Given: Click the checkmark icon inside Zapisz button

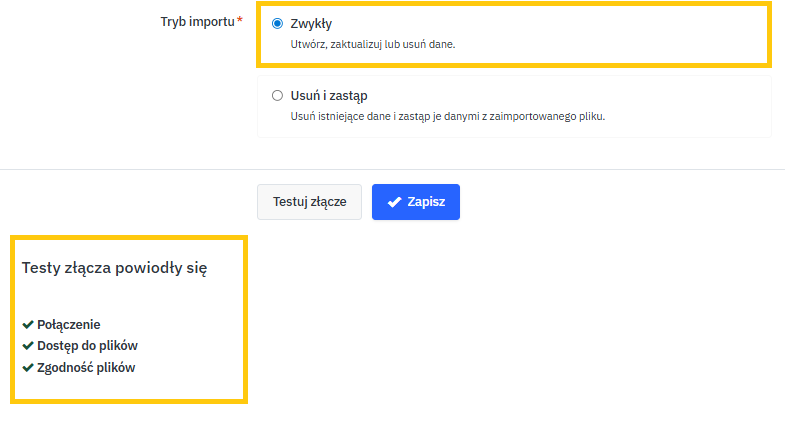Looking at the screenshot, I should [394, 202].
